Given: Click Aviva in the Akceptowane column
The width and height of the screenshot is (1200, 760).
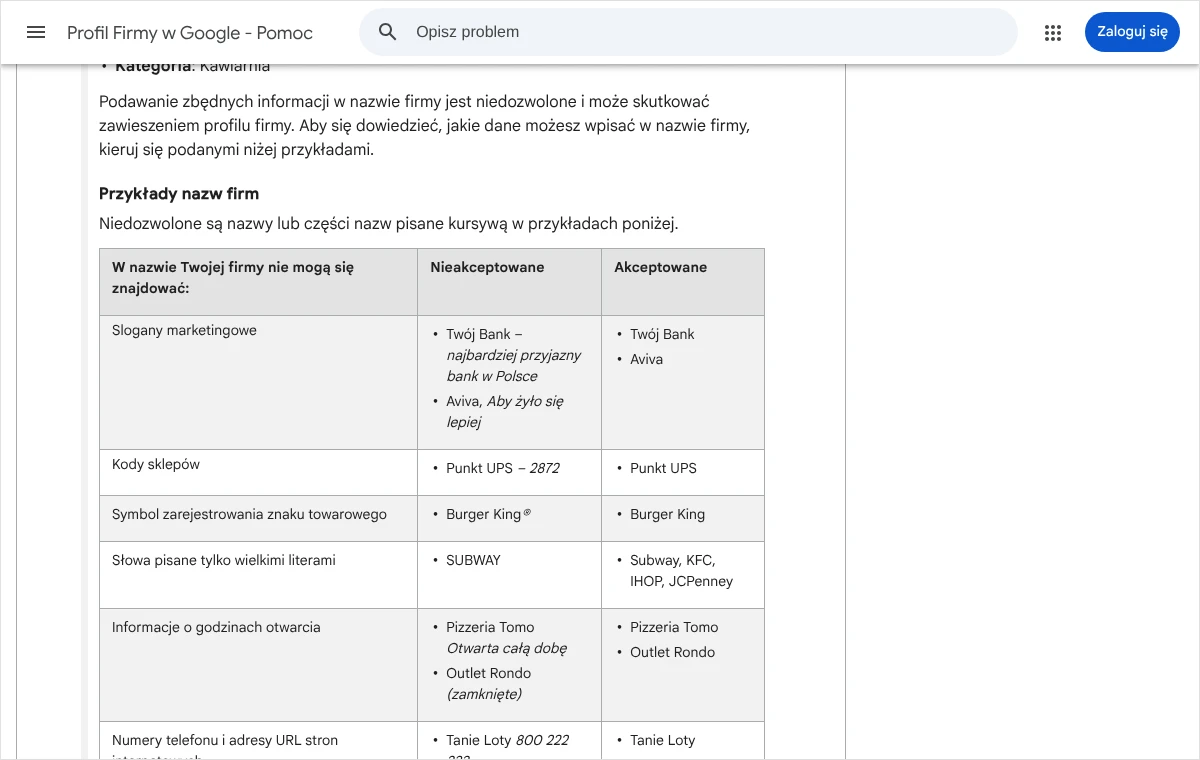Looking at the screenshot, I should (x=646, y=359).
